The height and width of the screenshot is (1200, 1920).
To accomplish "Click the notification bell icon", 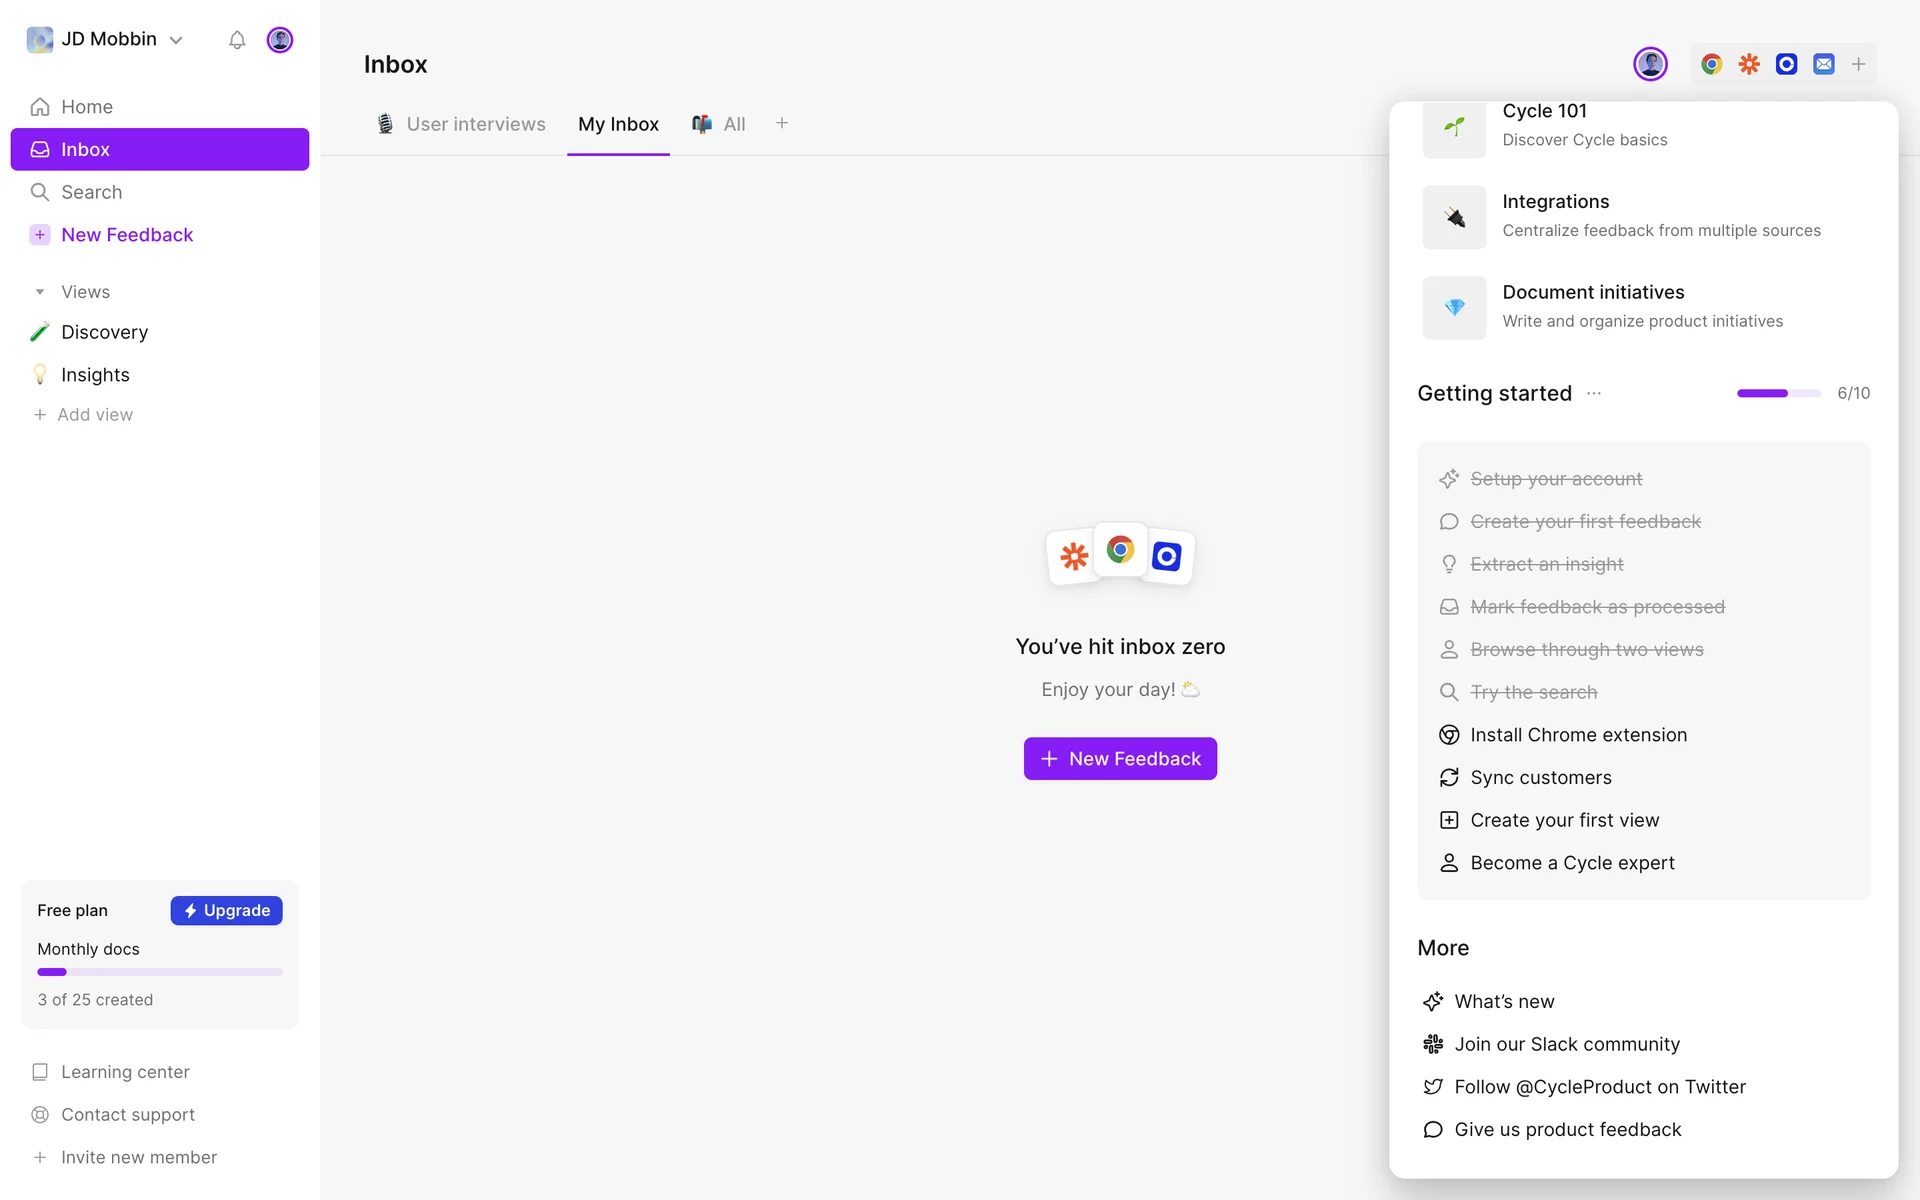I will pos(237,40).
